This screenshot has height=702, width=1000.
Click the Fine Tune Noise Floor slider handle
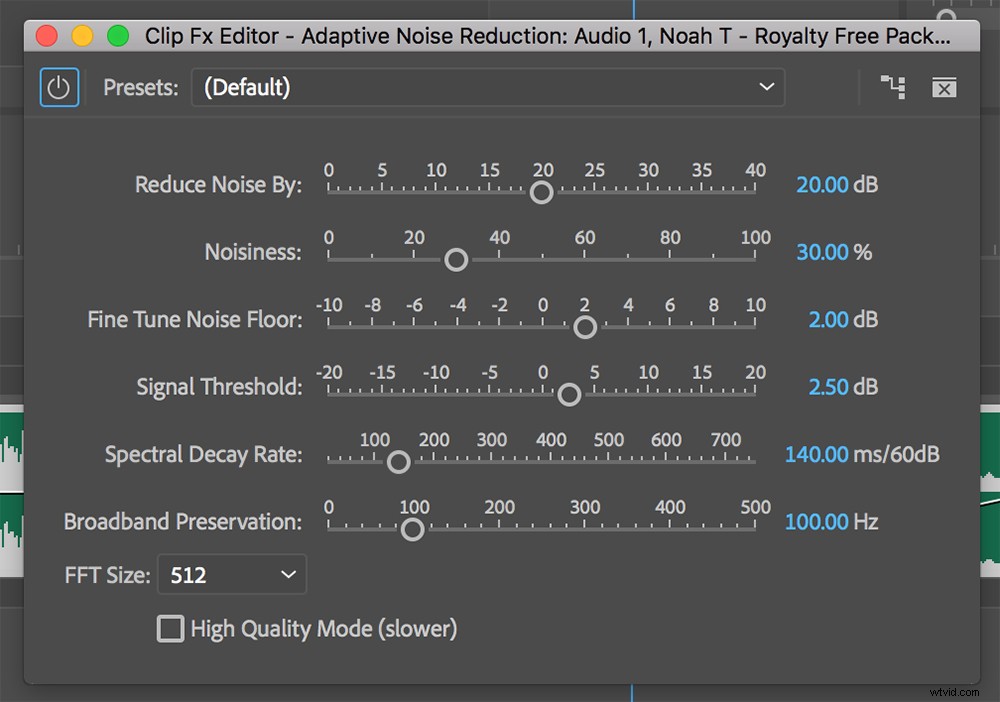click(585, 327)
